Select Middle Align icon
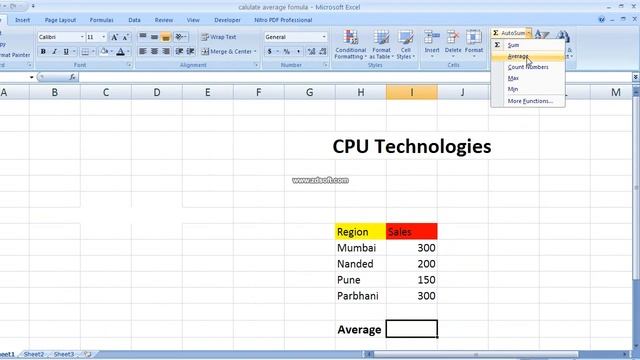 [154, 37]
